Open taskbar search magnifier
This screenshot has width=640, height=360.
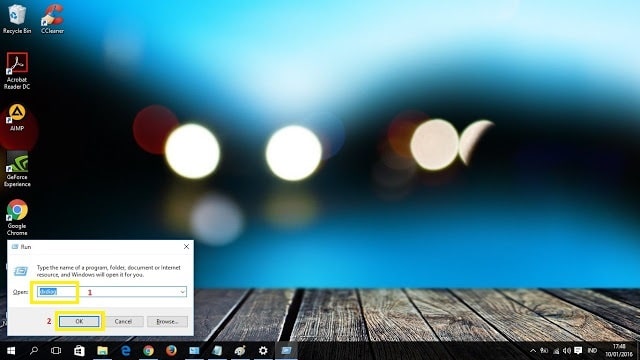click(34, 351)
